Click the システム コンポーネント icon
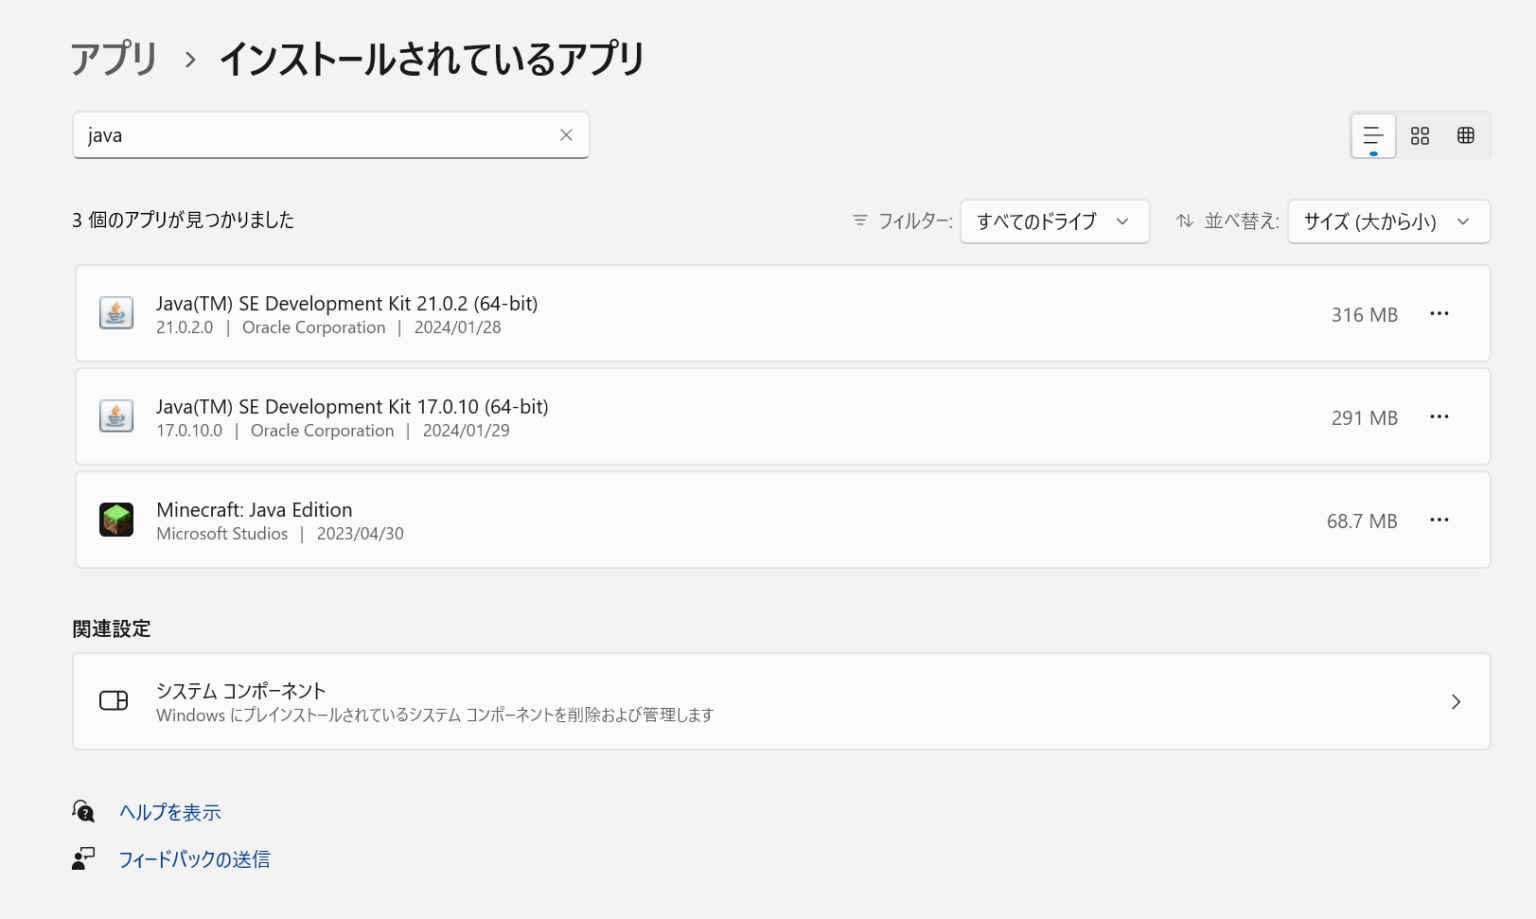 click(114, 701)
